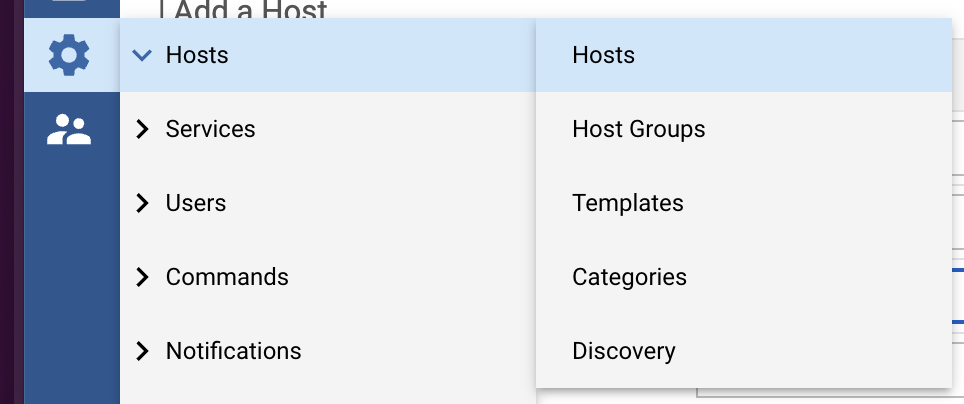Open the Administration people icon

pos(69,129)
